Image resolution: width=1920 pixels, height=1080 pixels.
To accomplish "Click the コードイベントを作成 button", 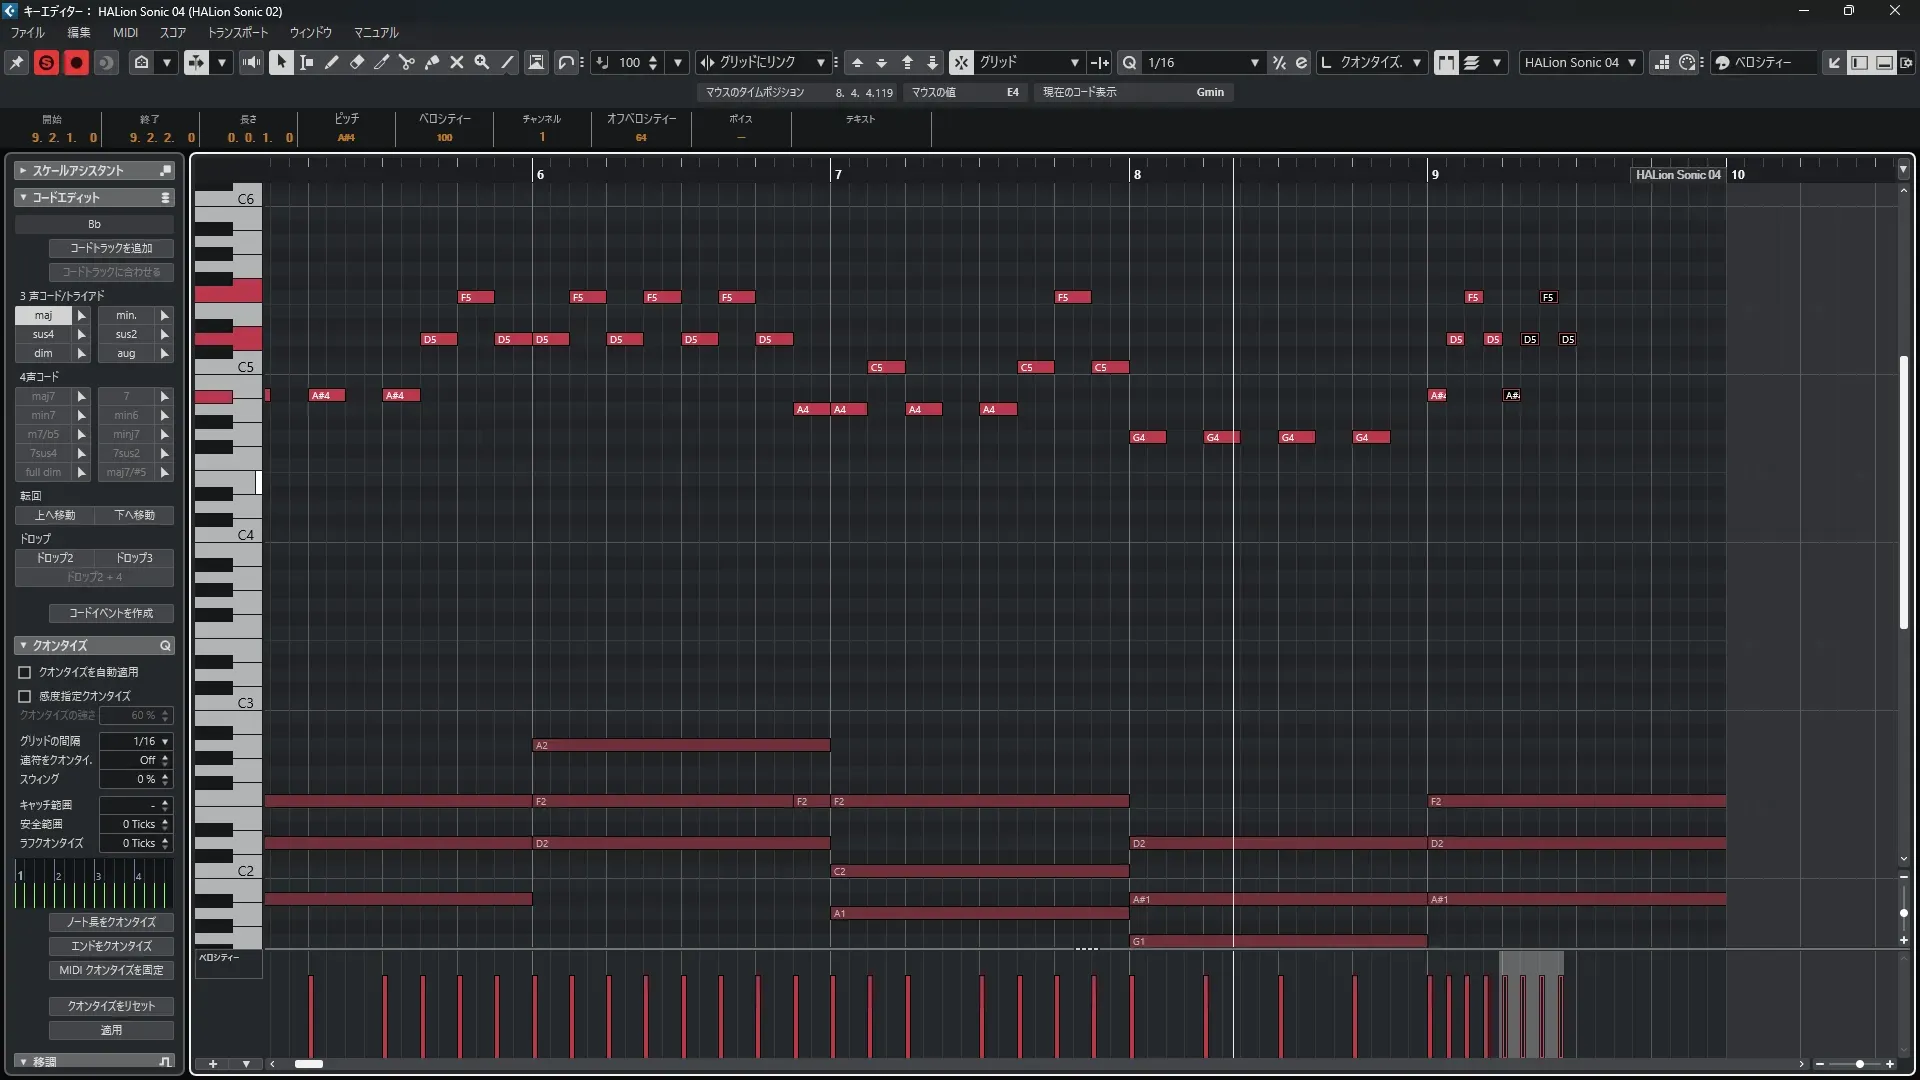I will click(111, 613).
